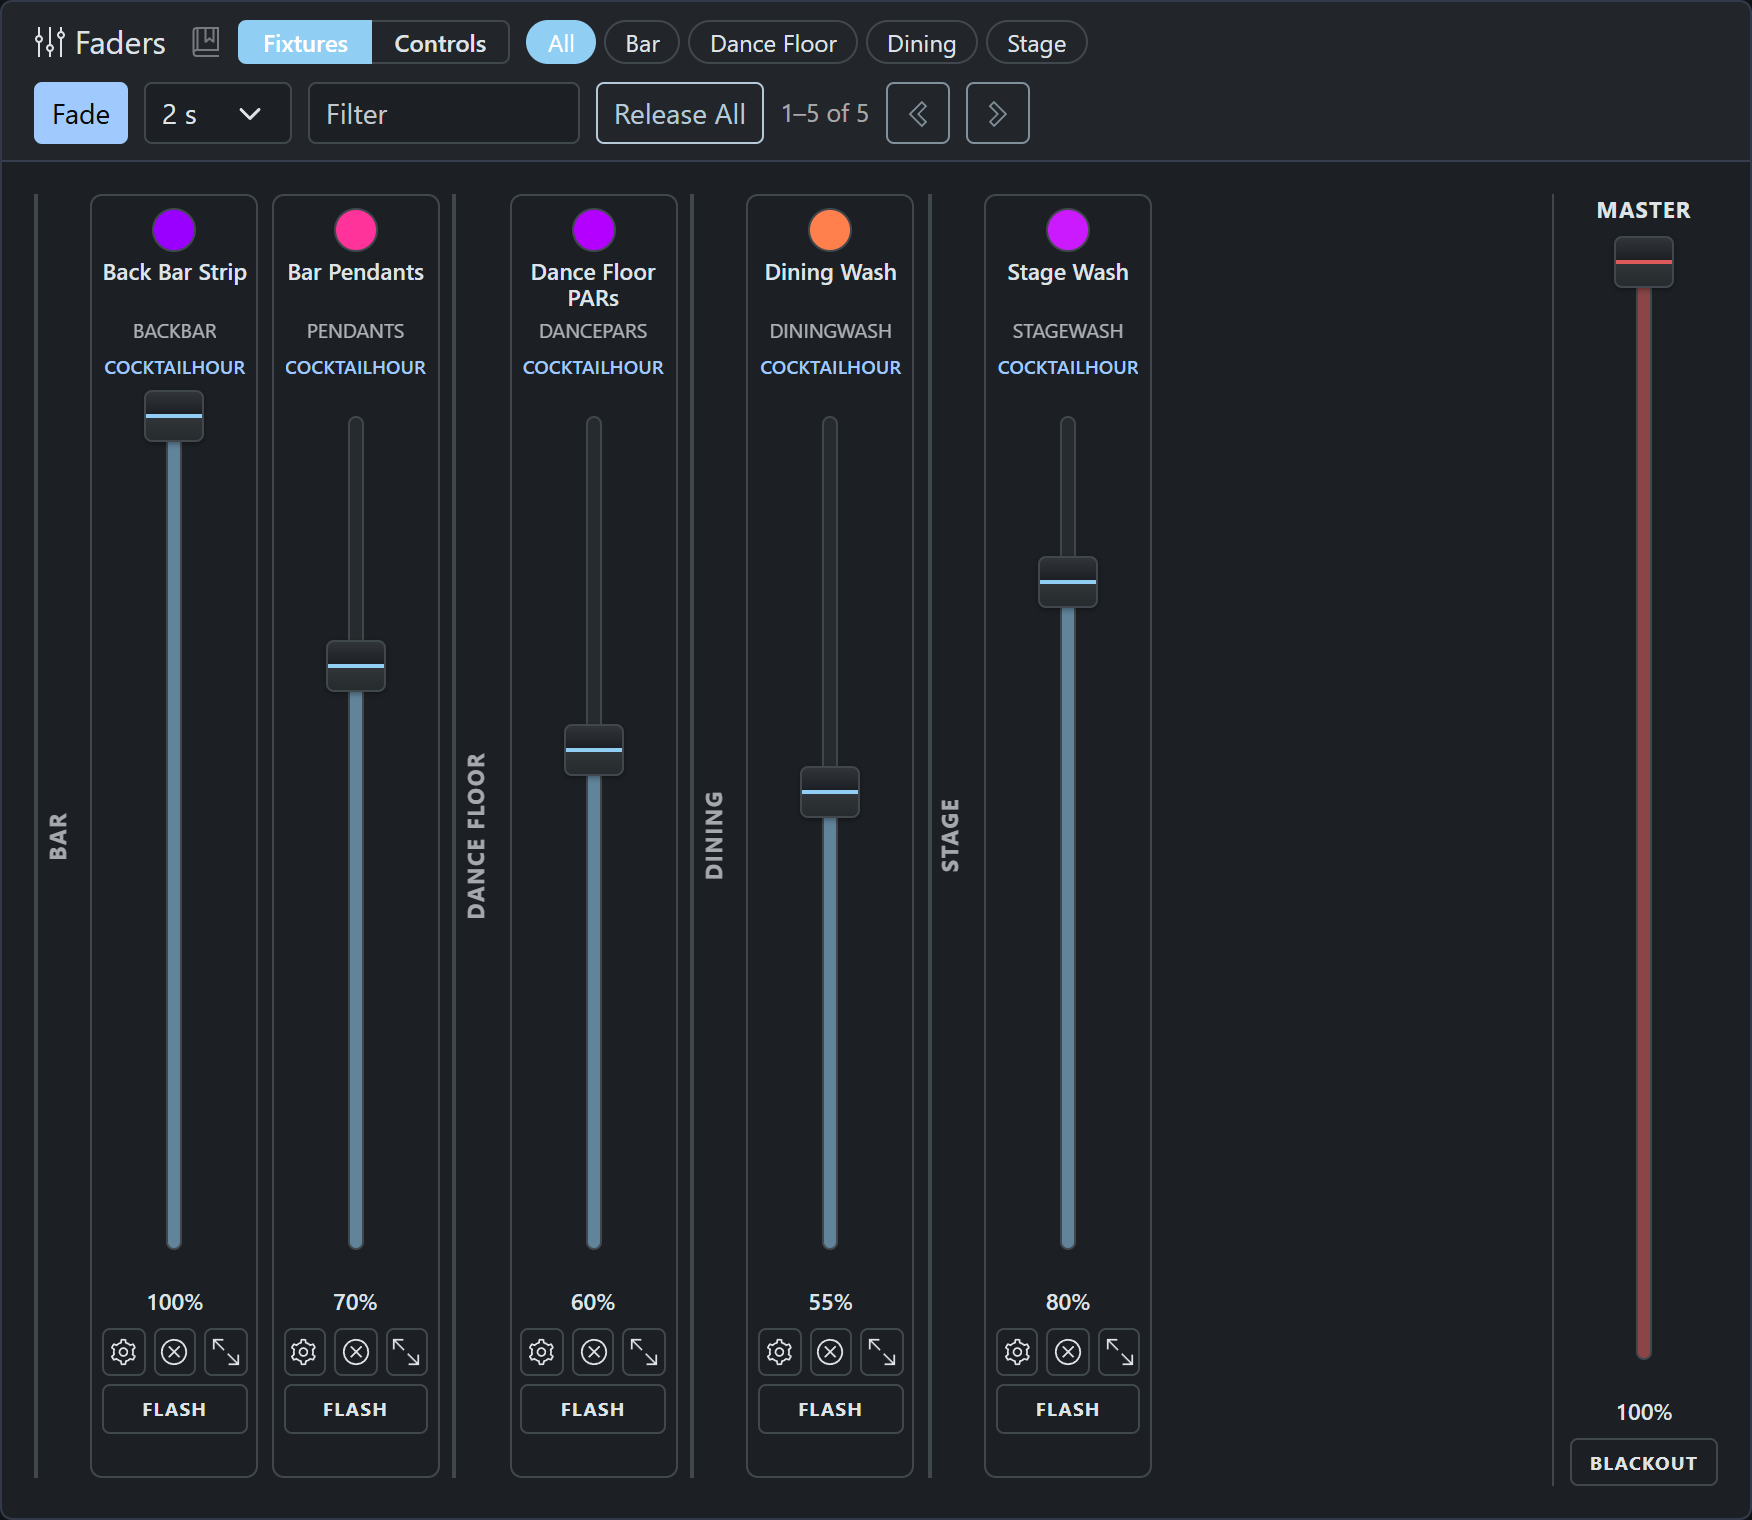Click the Master fader handle
The image size is (1752, 1520).
1644,262
